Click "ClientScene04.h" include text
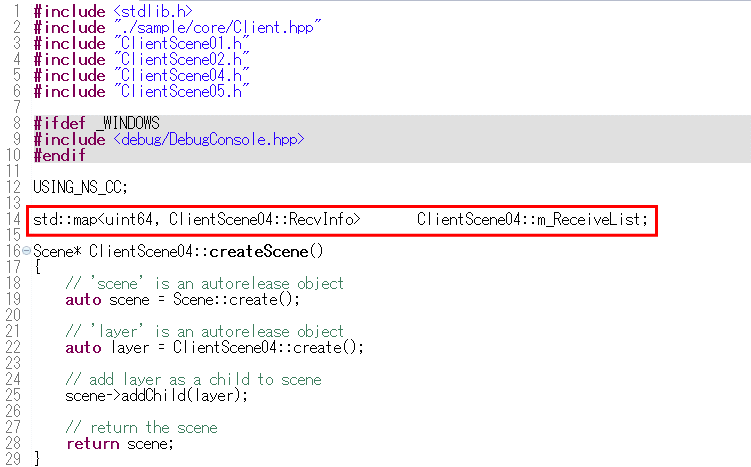 [x=182, y=75]
